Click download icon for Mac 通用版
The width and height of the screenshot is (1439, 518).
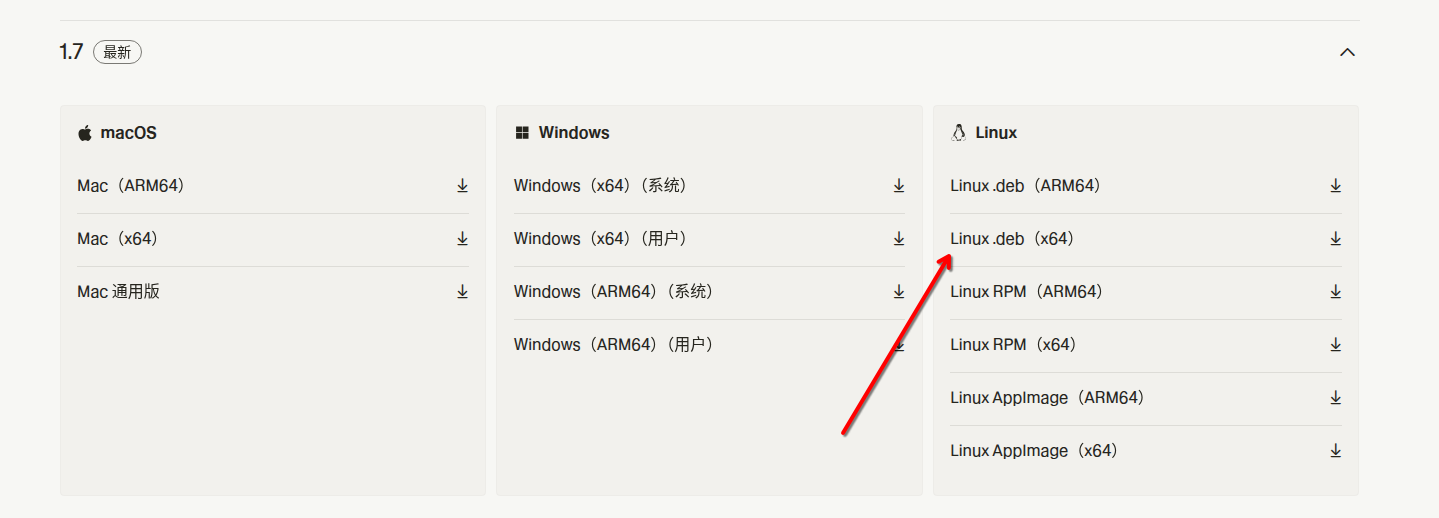[x=462, y=292]
